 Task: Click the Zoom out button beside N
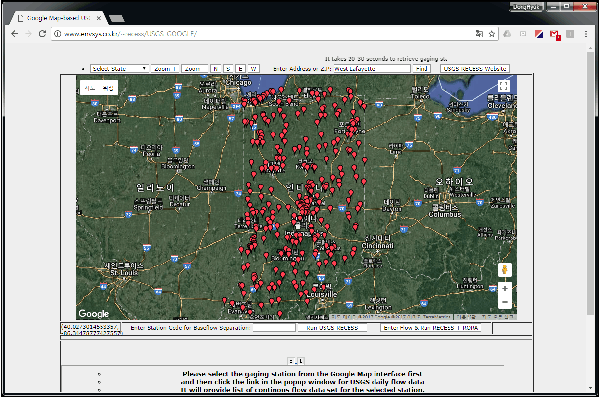[194, 69]
